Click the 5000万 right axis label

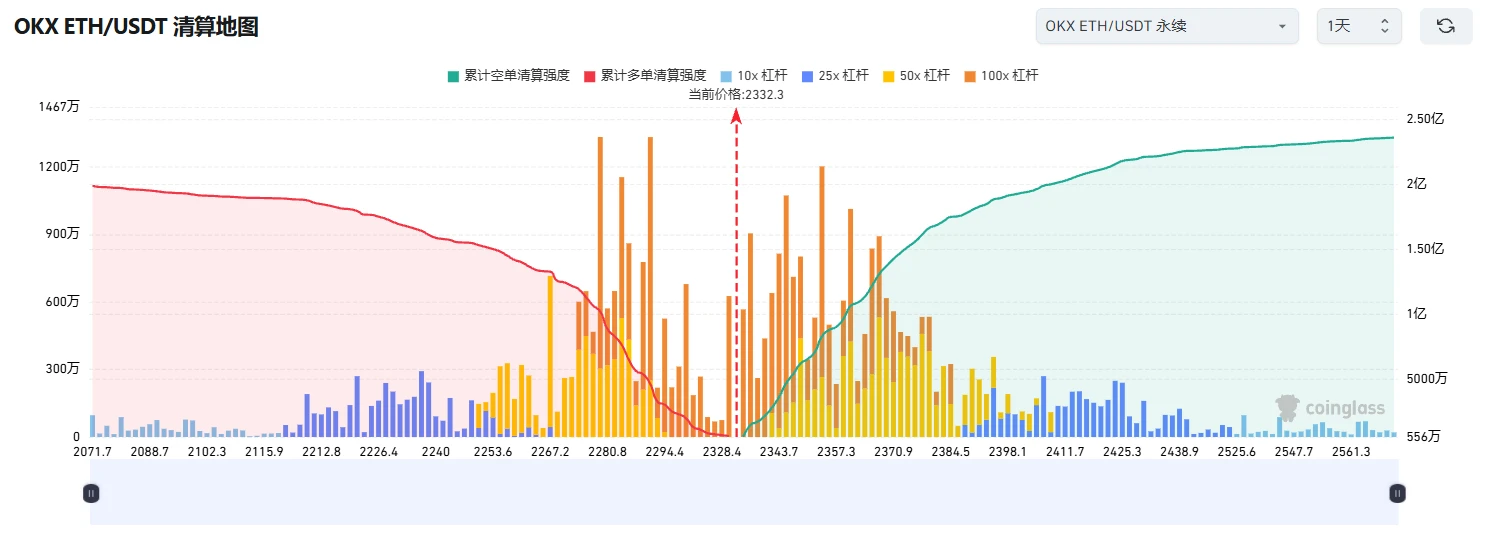1427,379
